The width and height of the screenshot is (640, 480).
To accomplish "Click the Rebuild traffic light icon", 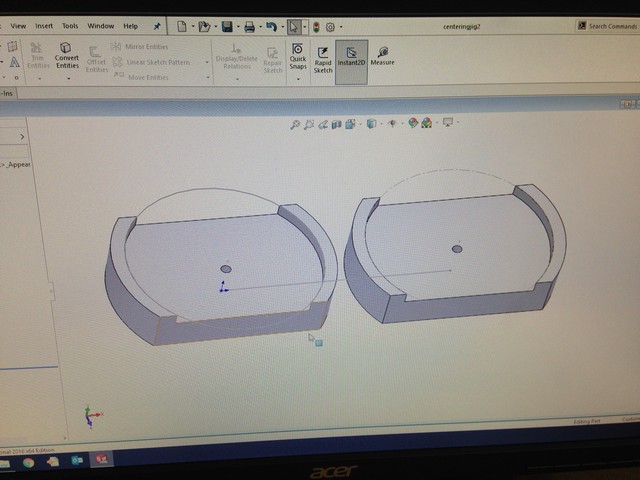I will pos(317,26).
